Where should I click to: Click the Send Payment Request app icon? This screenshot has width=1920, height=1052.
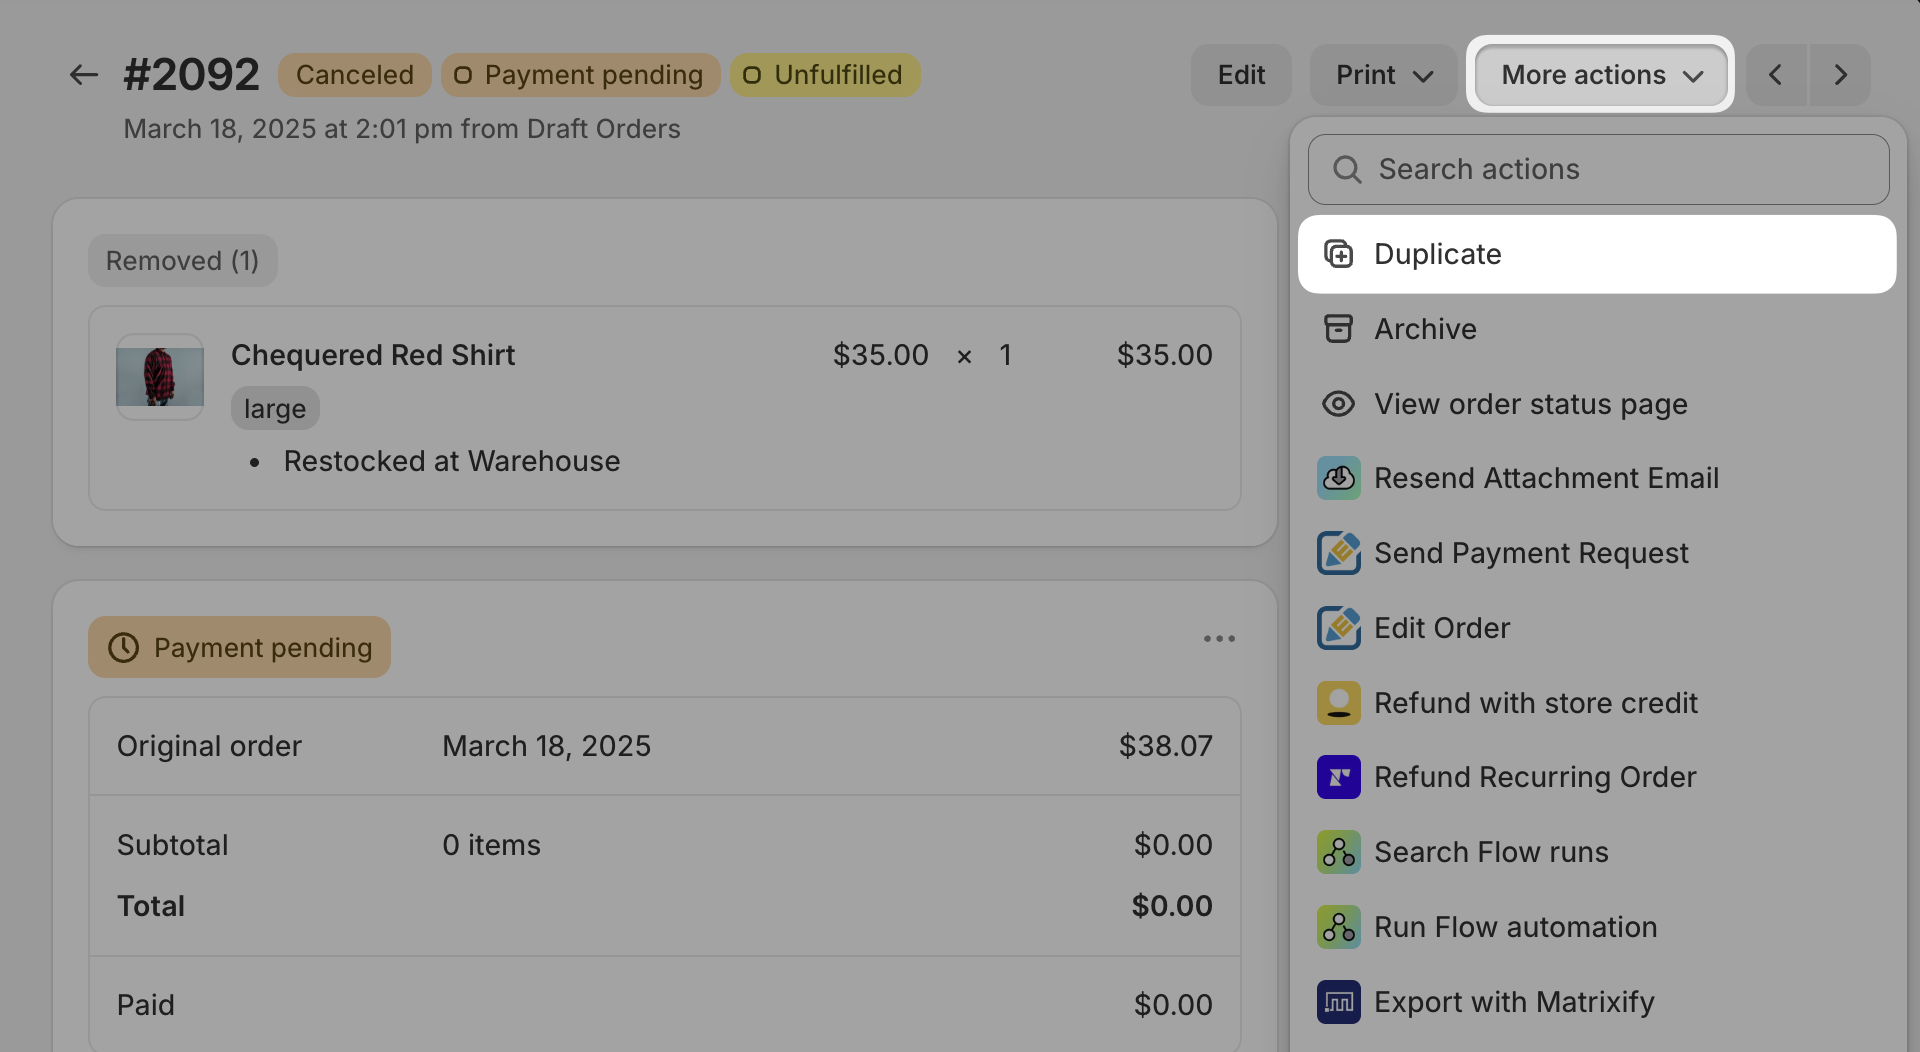pos(1338,553)
